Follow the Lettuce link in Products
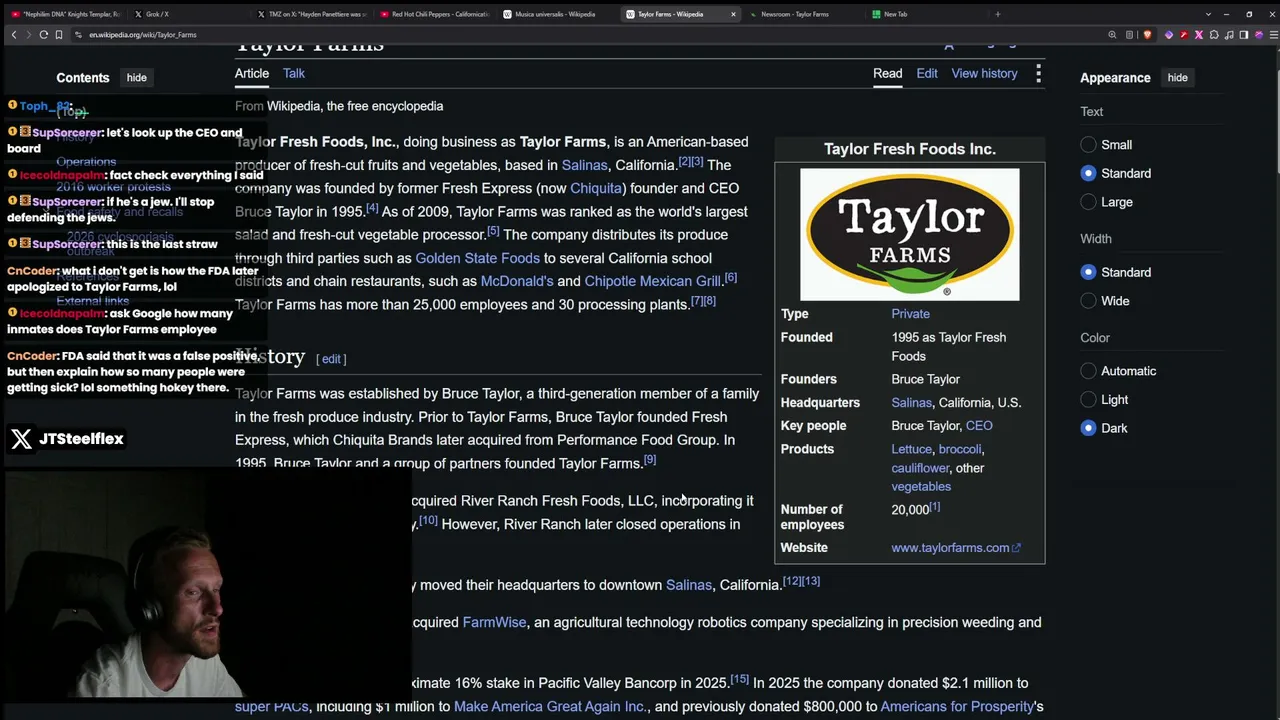Viewport: 1280px width, 720px height. 911,449
